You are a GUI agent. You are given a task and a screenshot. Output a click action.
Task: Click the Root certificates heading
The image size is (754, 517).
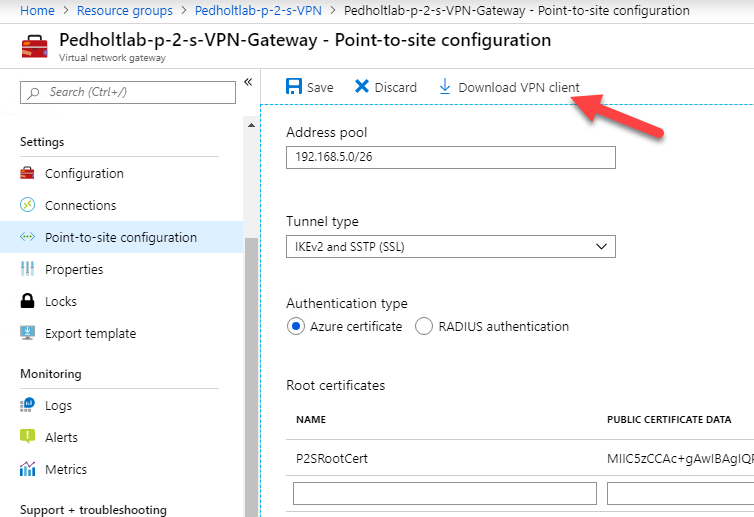(336, 385)
